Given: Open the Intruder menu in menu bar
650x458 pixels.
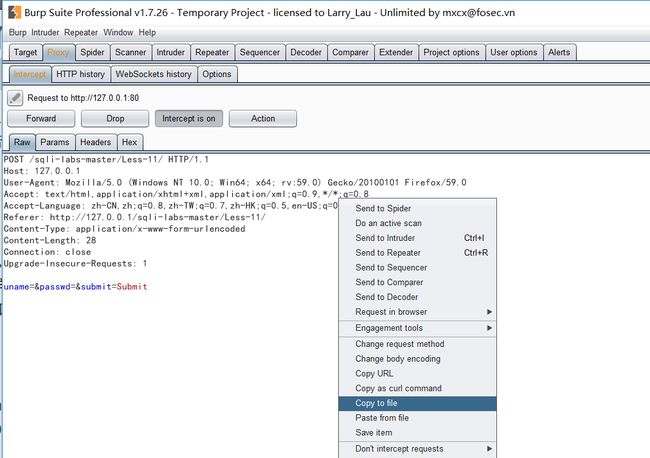Looking at the screenshot, I should [45, 32].
